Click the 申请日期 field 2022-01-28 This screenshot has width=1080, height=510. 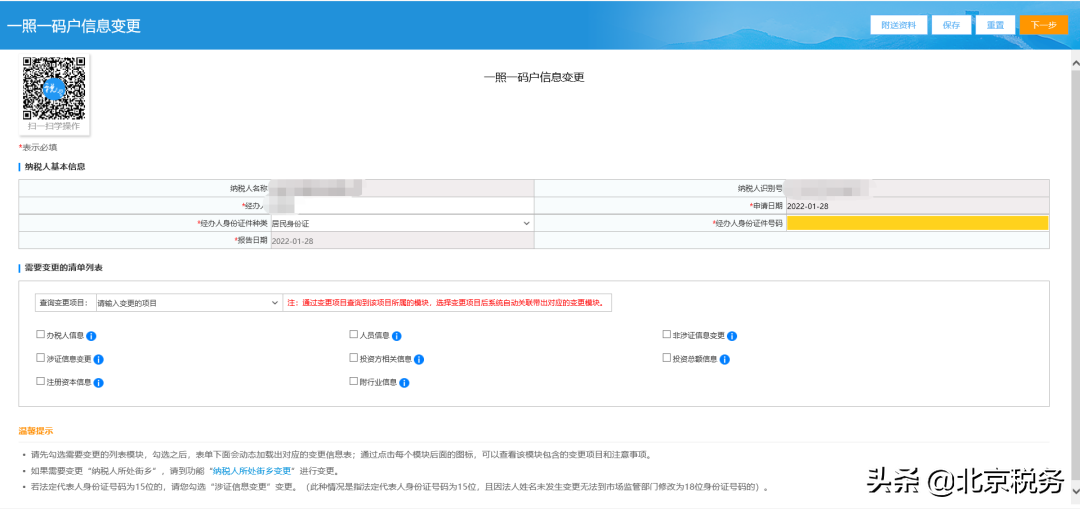[917, 205]
